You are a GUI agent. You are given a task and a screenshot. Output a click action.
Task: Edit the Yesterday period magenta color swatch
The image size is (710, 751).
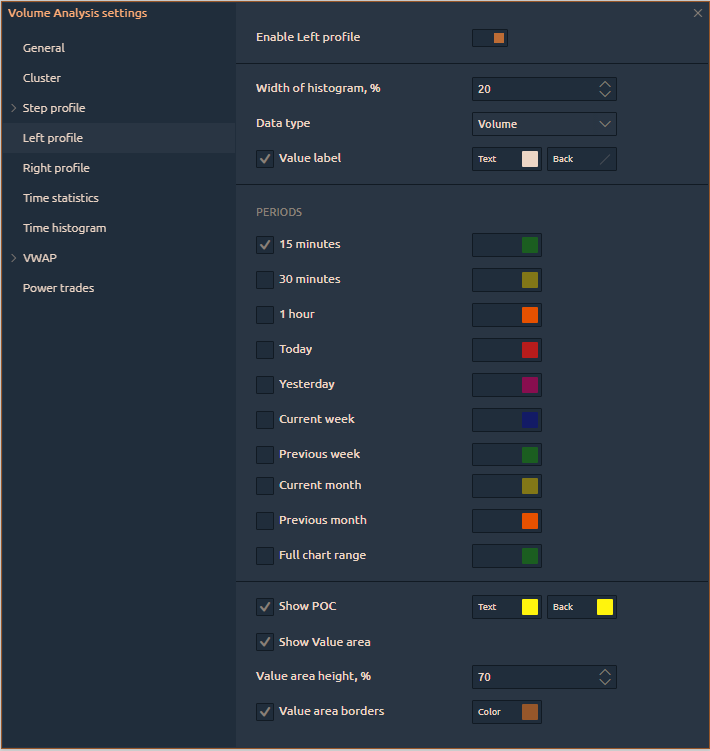(530, 385)
